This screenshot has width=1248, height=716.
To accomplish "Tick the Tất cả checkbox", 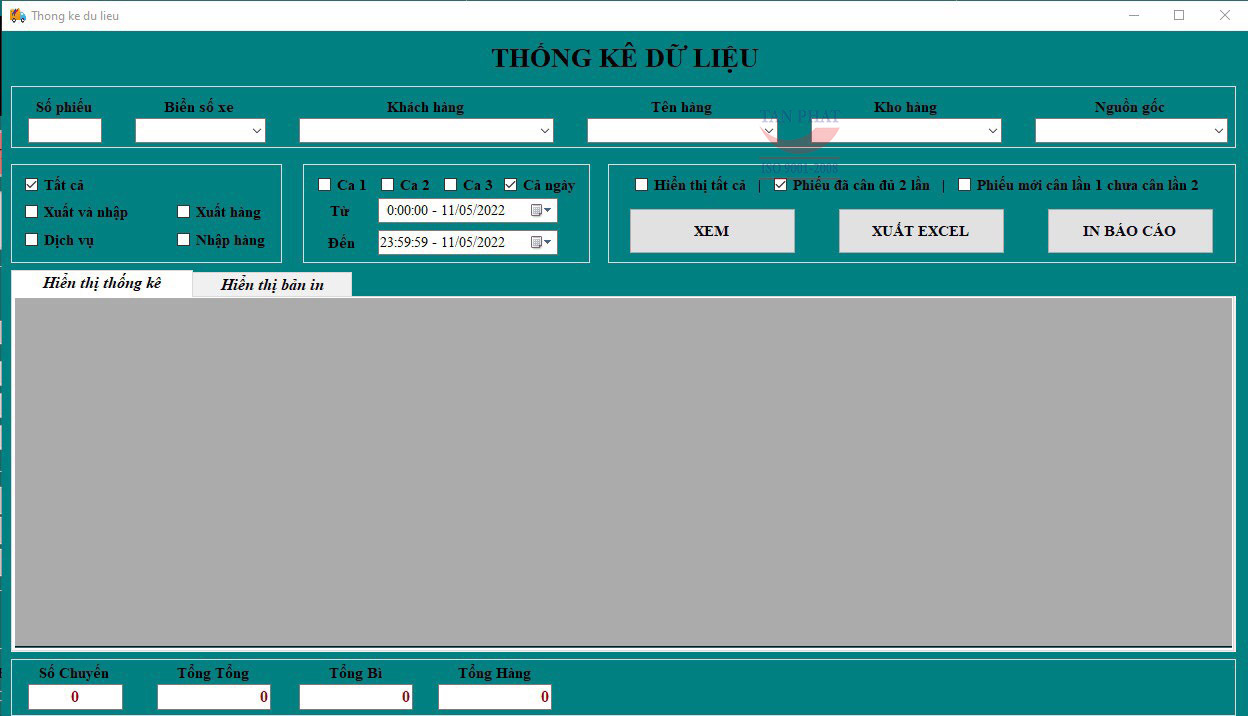I will (x=32, y=185).
